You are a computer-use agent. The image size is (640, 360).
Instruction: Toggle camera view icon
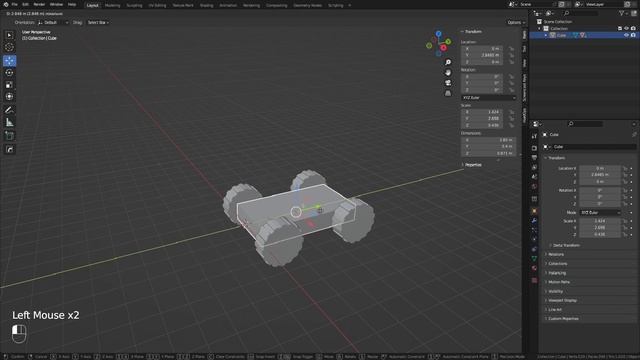[448, 83]
